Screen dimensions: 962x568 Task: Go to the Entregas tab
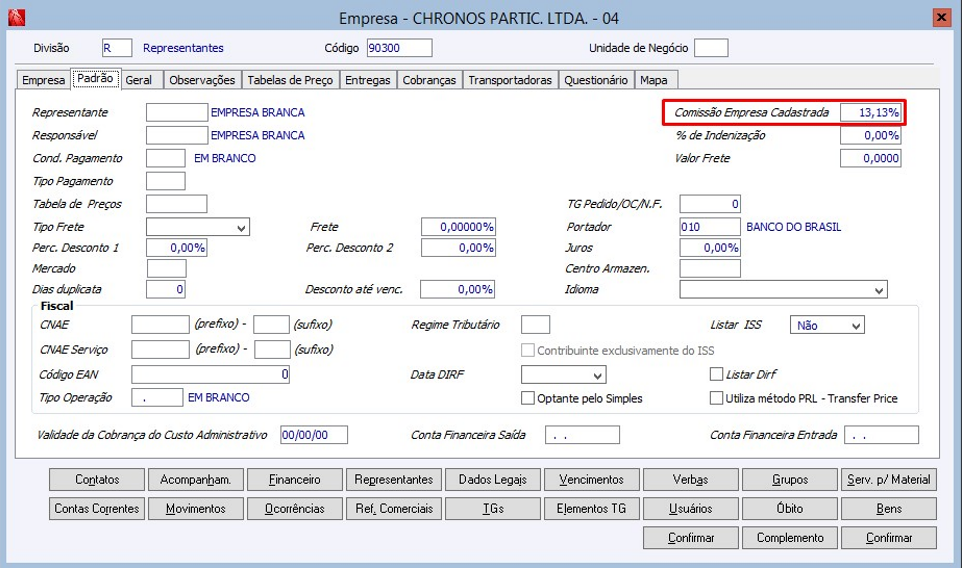click(367, 80)
